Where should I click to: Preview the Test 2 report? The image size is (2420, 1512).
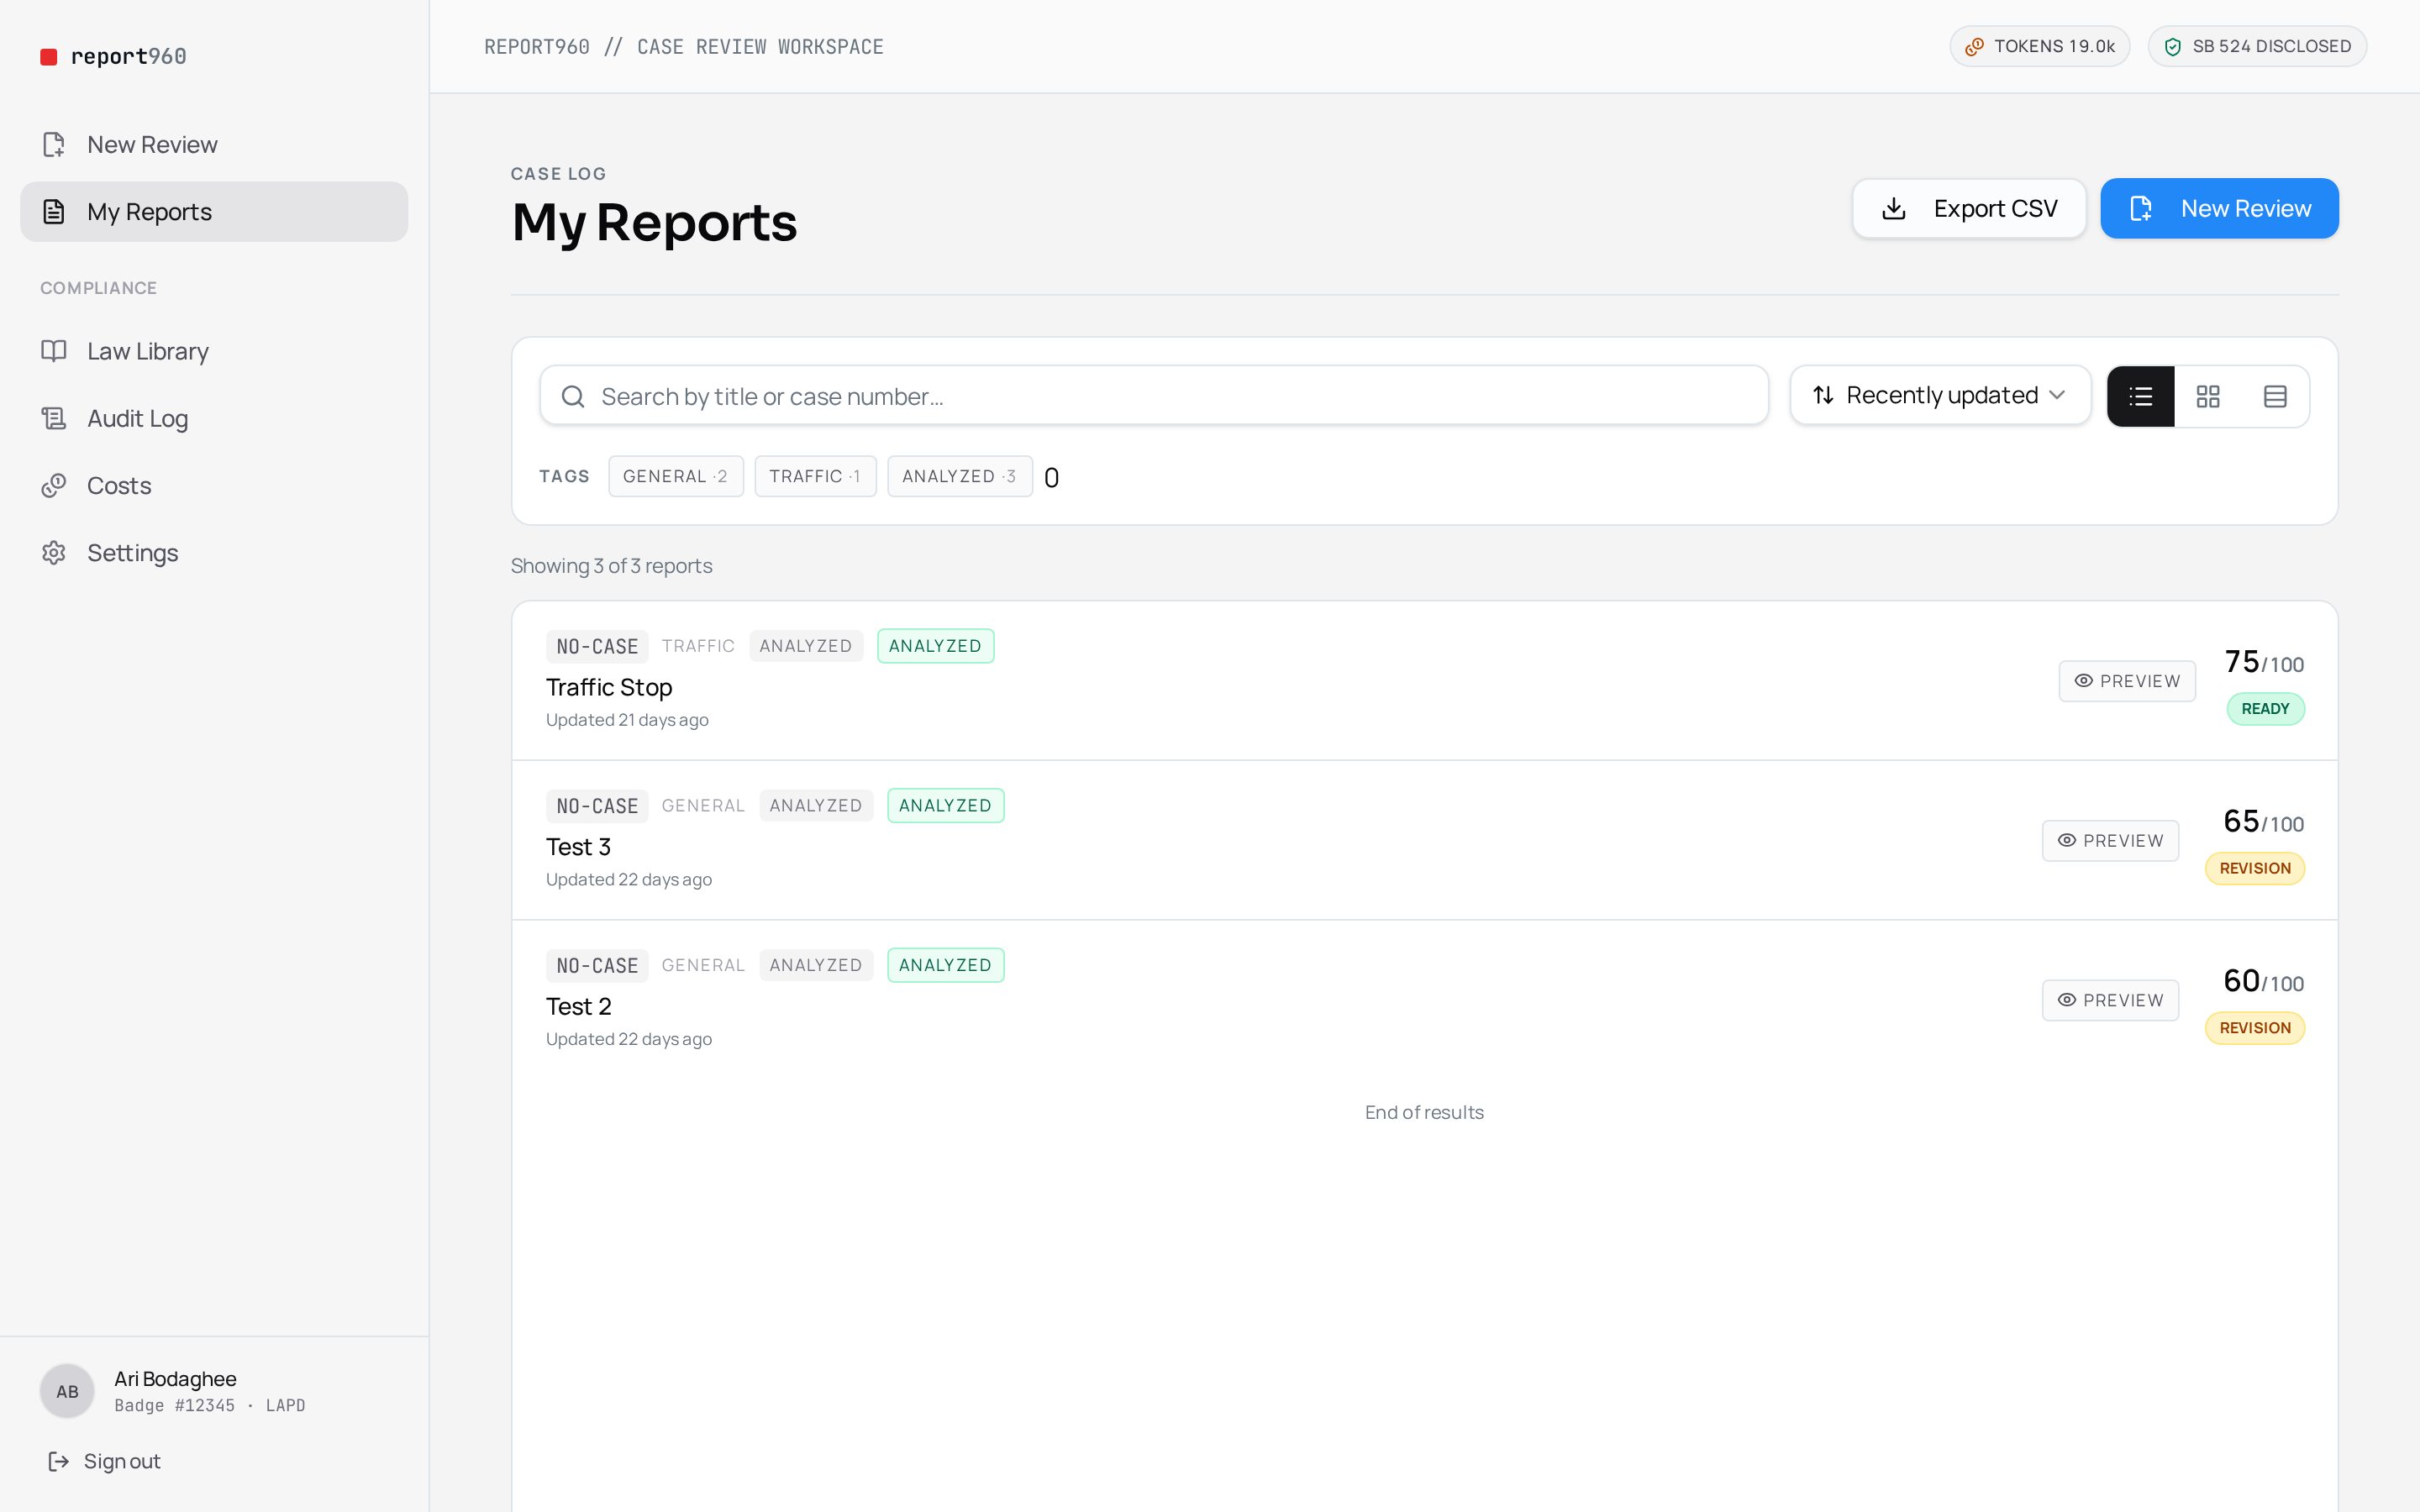(2110, 1000)
